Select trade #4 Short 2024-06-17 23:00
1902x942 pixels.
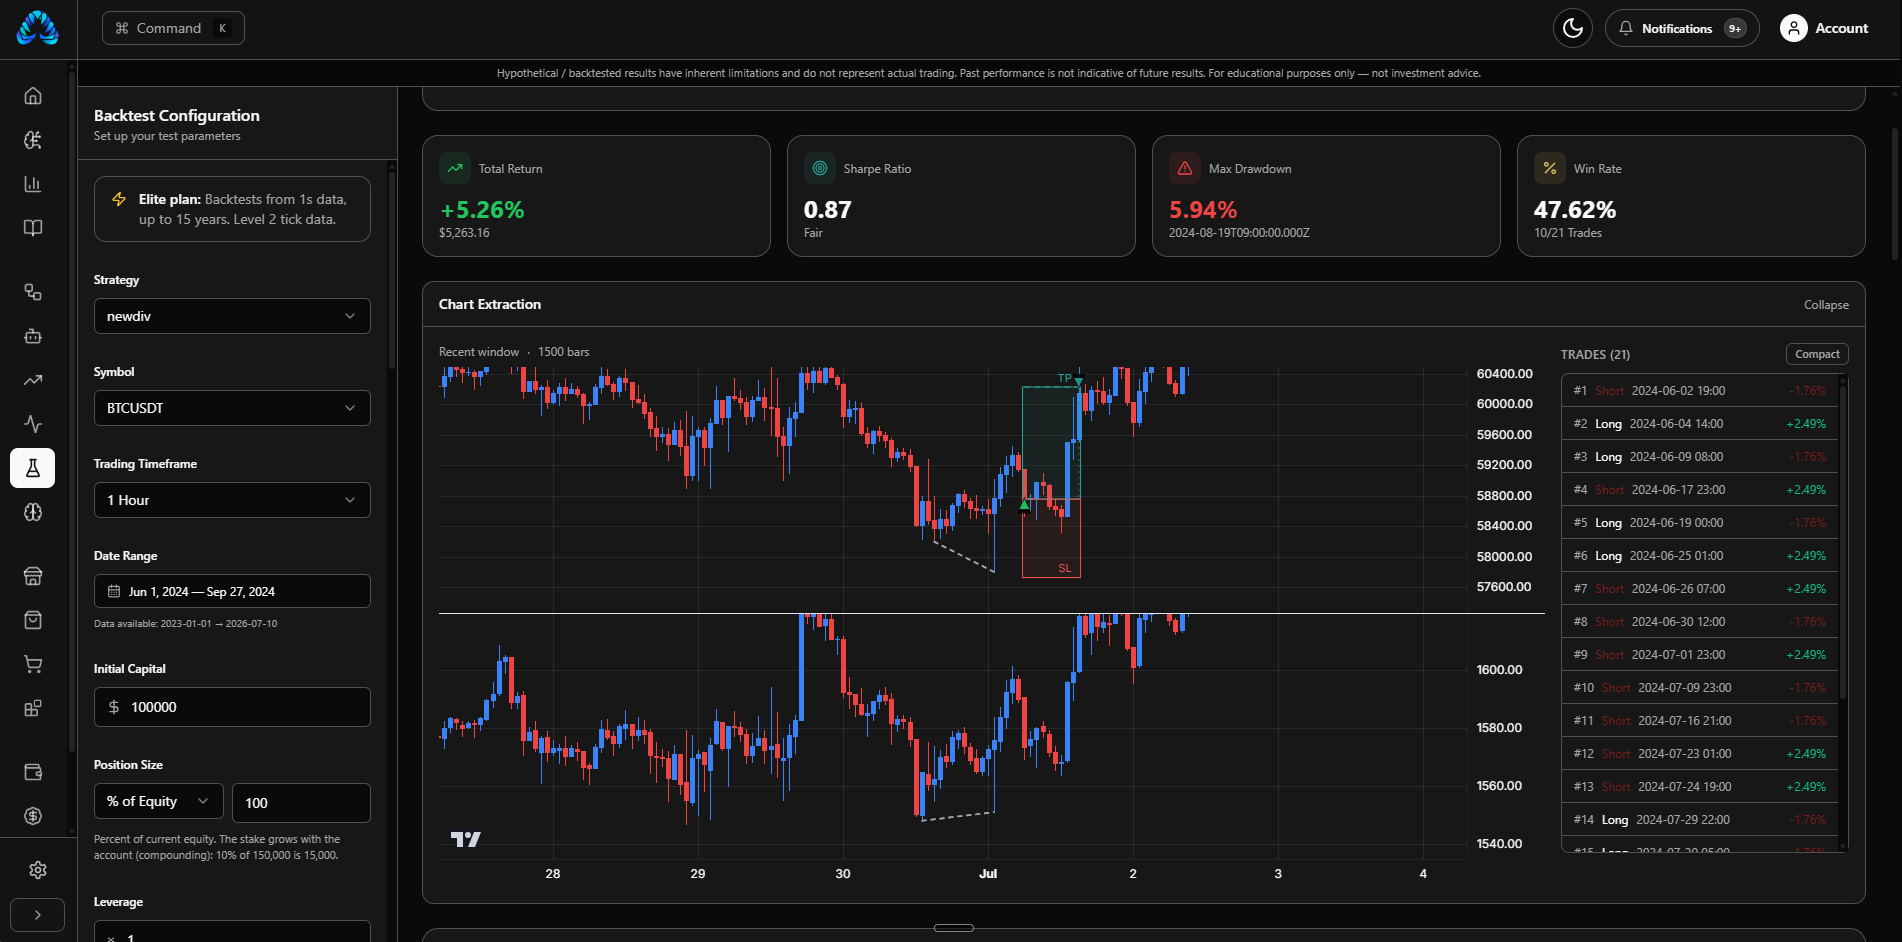click(1699, 490)
